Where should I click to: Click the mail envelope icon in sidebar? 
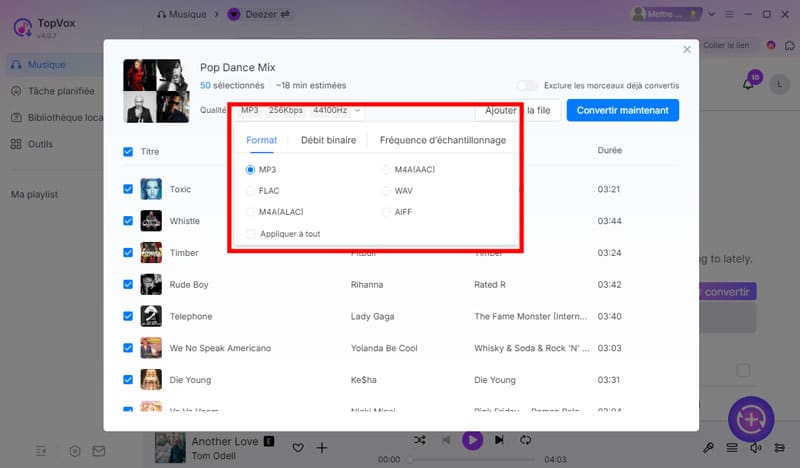tap(99, 451)
